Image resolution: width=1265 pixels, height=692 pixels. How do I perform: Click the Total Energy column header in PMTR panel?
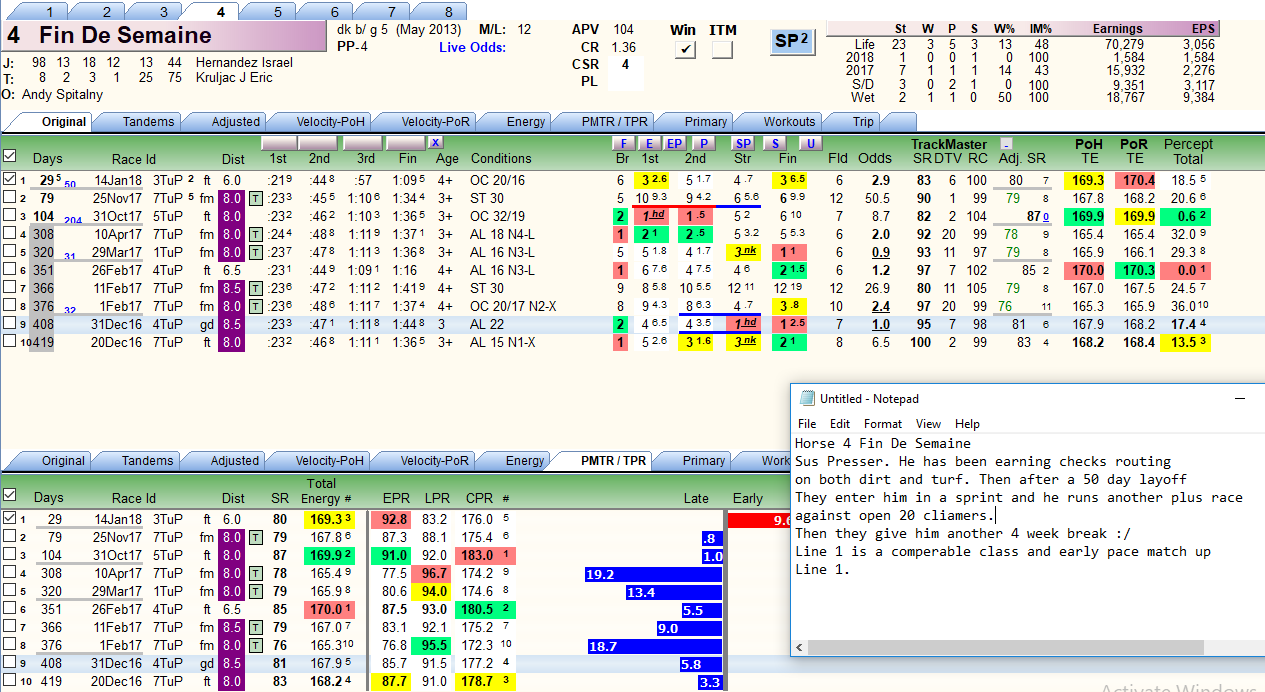[x=327, y=491]
